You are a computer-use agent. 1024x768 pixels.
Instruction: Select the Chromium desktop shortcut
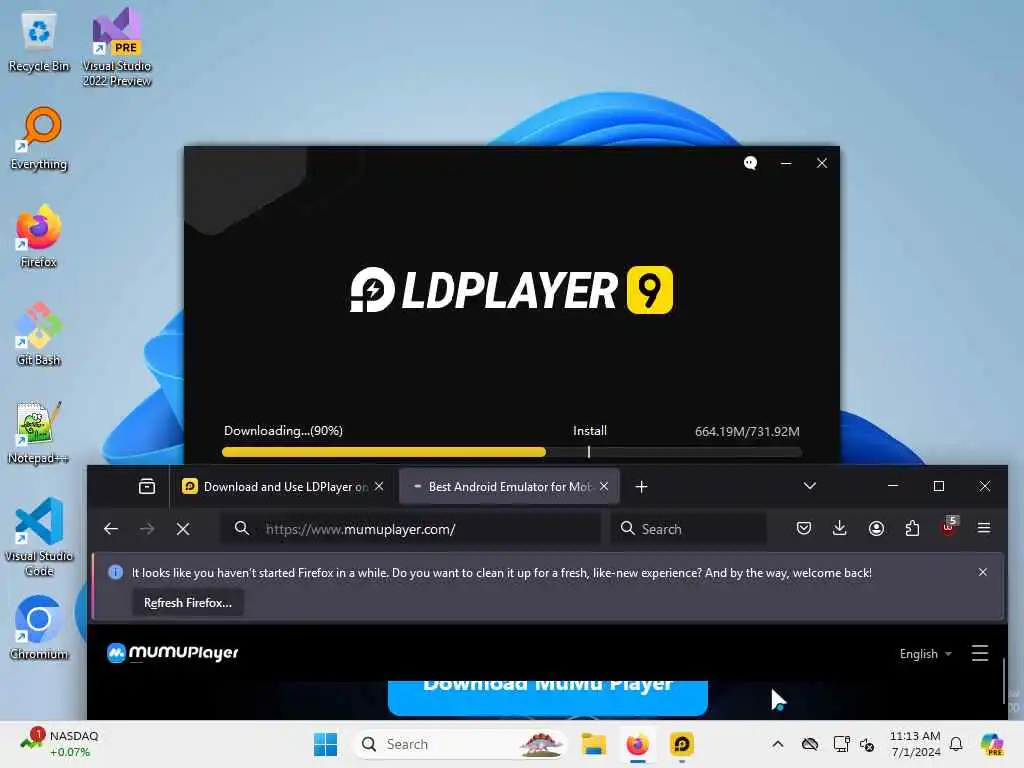coord(39,628)
